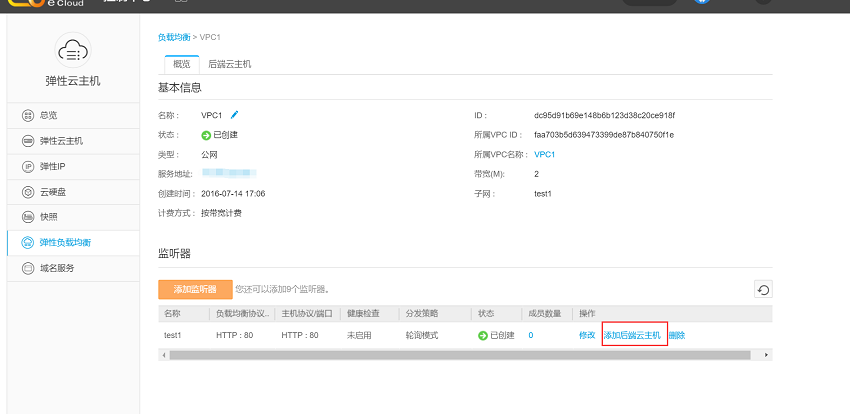Click the edit pencil icon beside VPC1 name
Viewport: 850px width, 414px height.
235,115
